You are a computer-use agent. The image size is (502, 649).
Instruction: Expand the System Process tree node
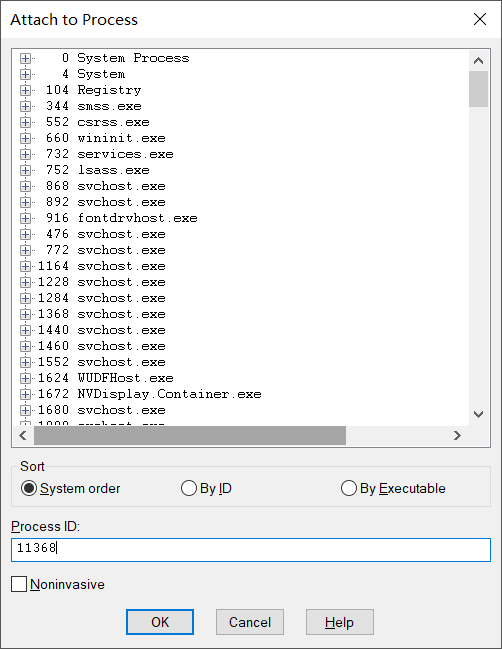coord(25,58)
